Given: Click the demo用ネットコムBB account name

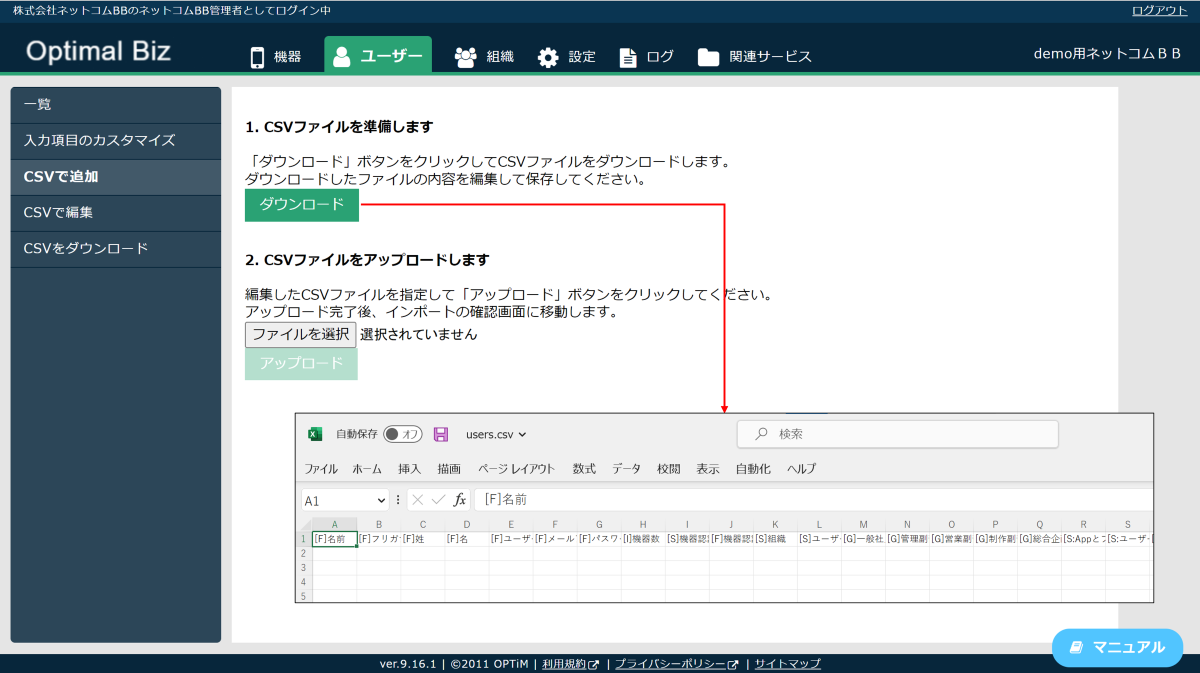Looking at the screenshot, I should pos(1107,54).
